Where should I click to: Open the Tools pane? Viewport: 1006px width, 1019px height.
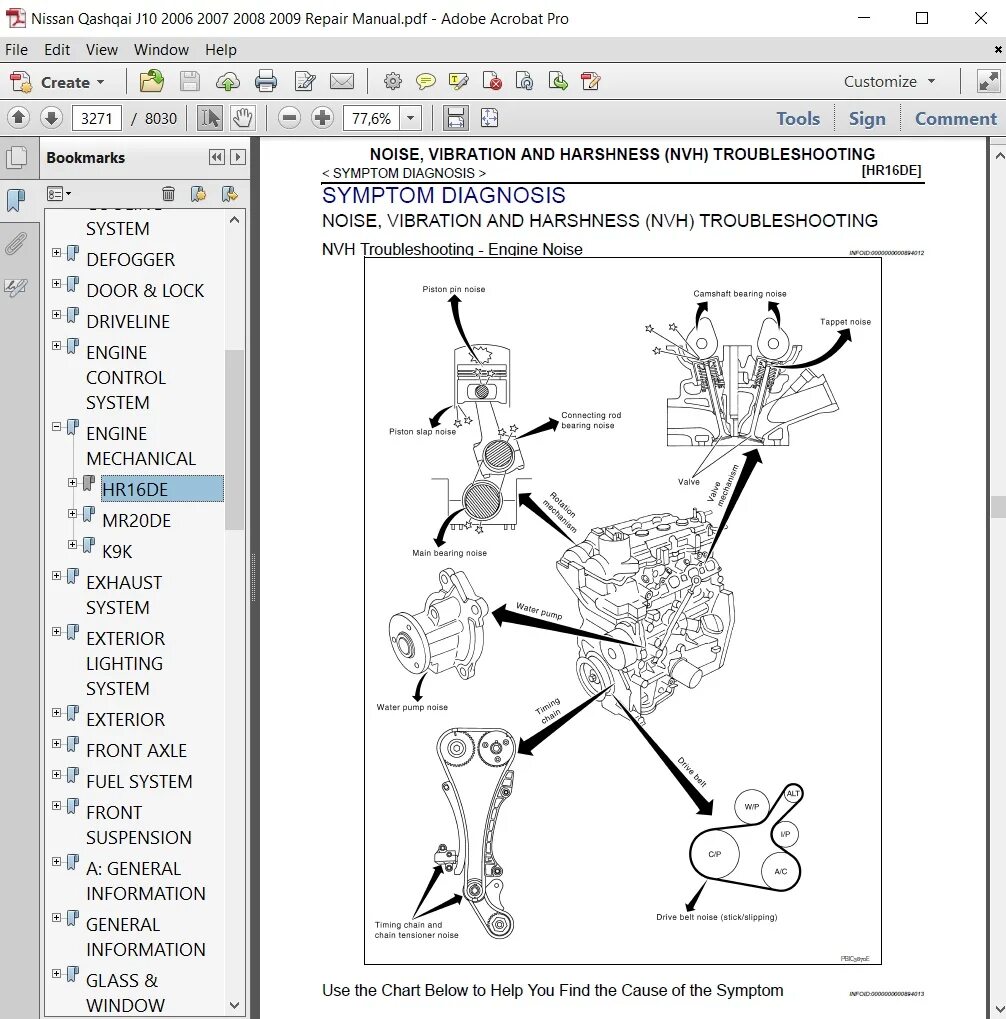[798, 118]
